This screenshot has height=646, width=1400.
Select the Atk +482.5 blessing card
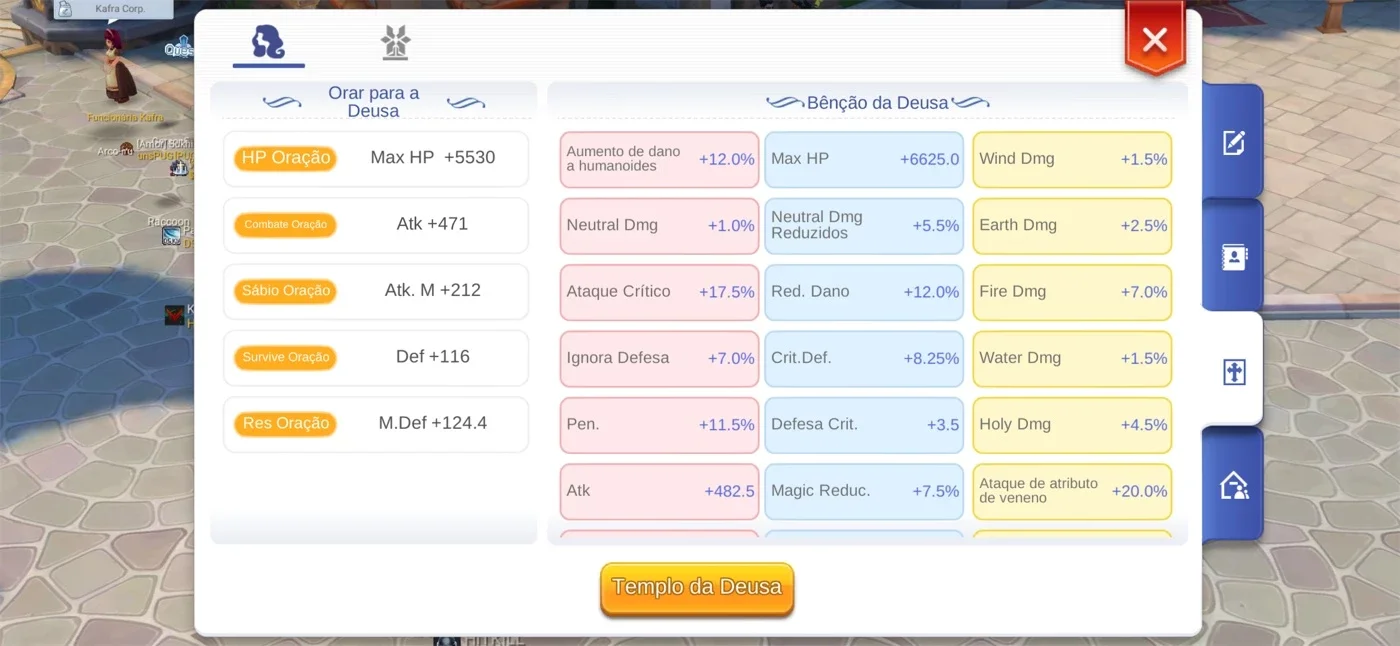click(x=660, y=491)
